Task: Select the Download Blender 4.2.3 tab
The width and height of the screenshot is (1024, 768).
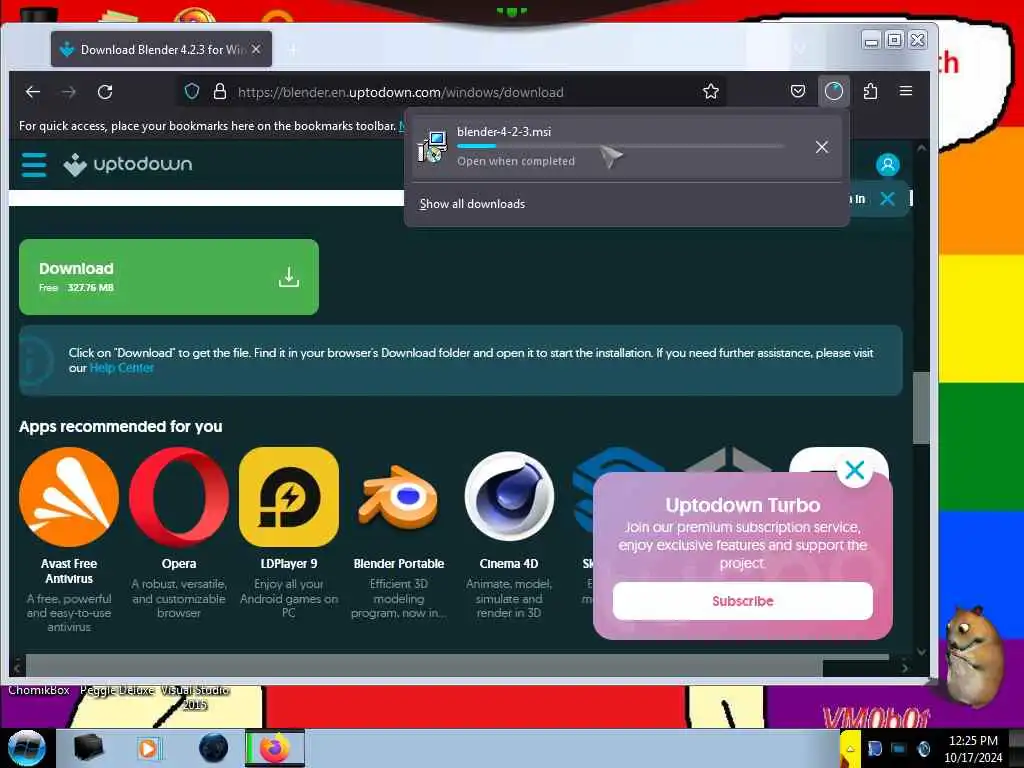Action: click(161, 50)
